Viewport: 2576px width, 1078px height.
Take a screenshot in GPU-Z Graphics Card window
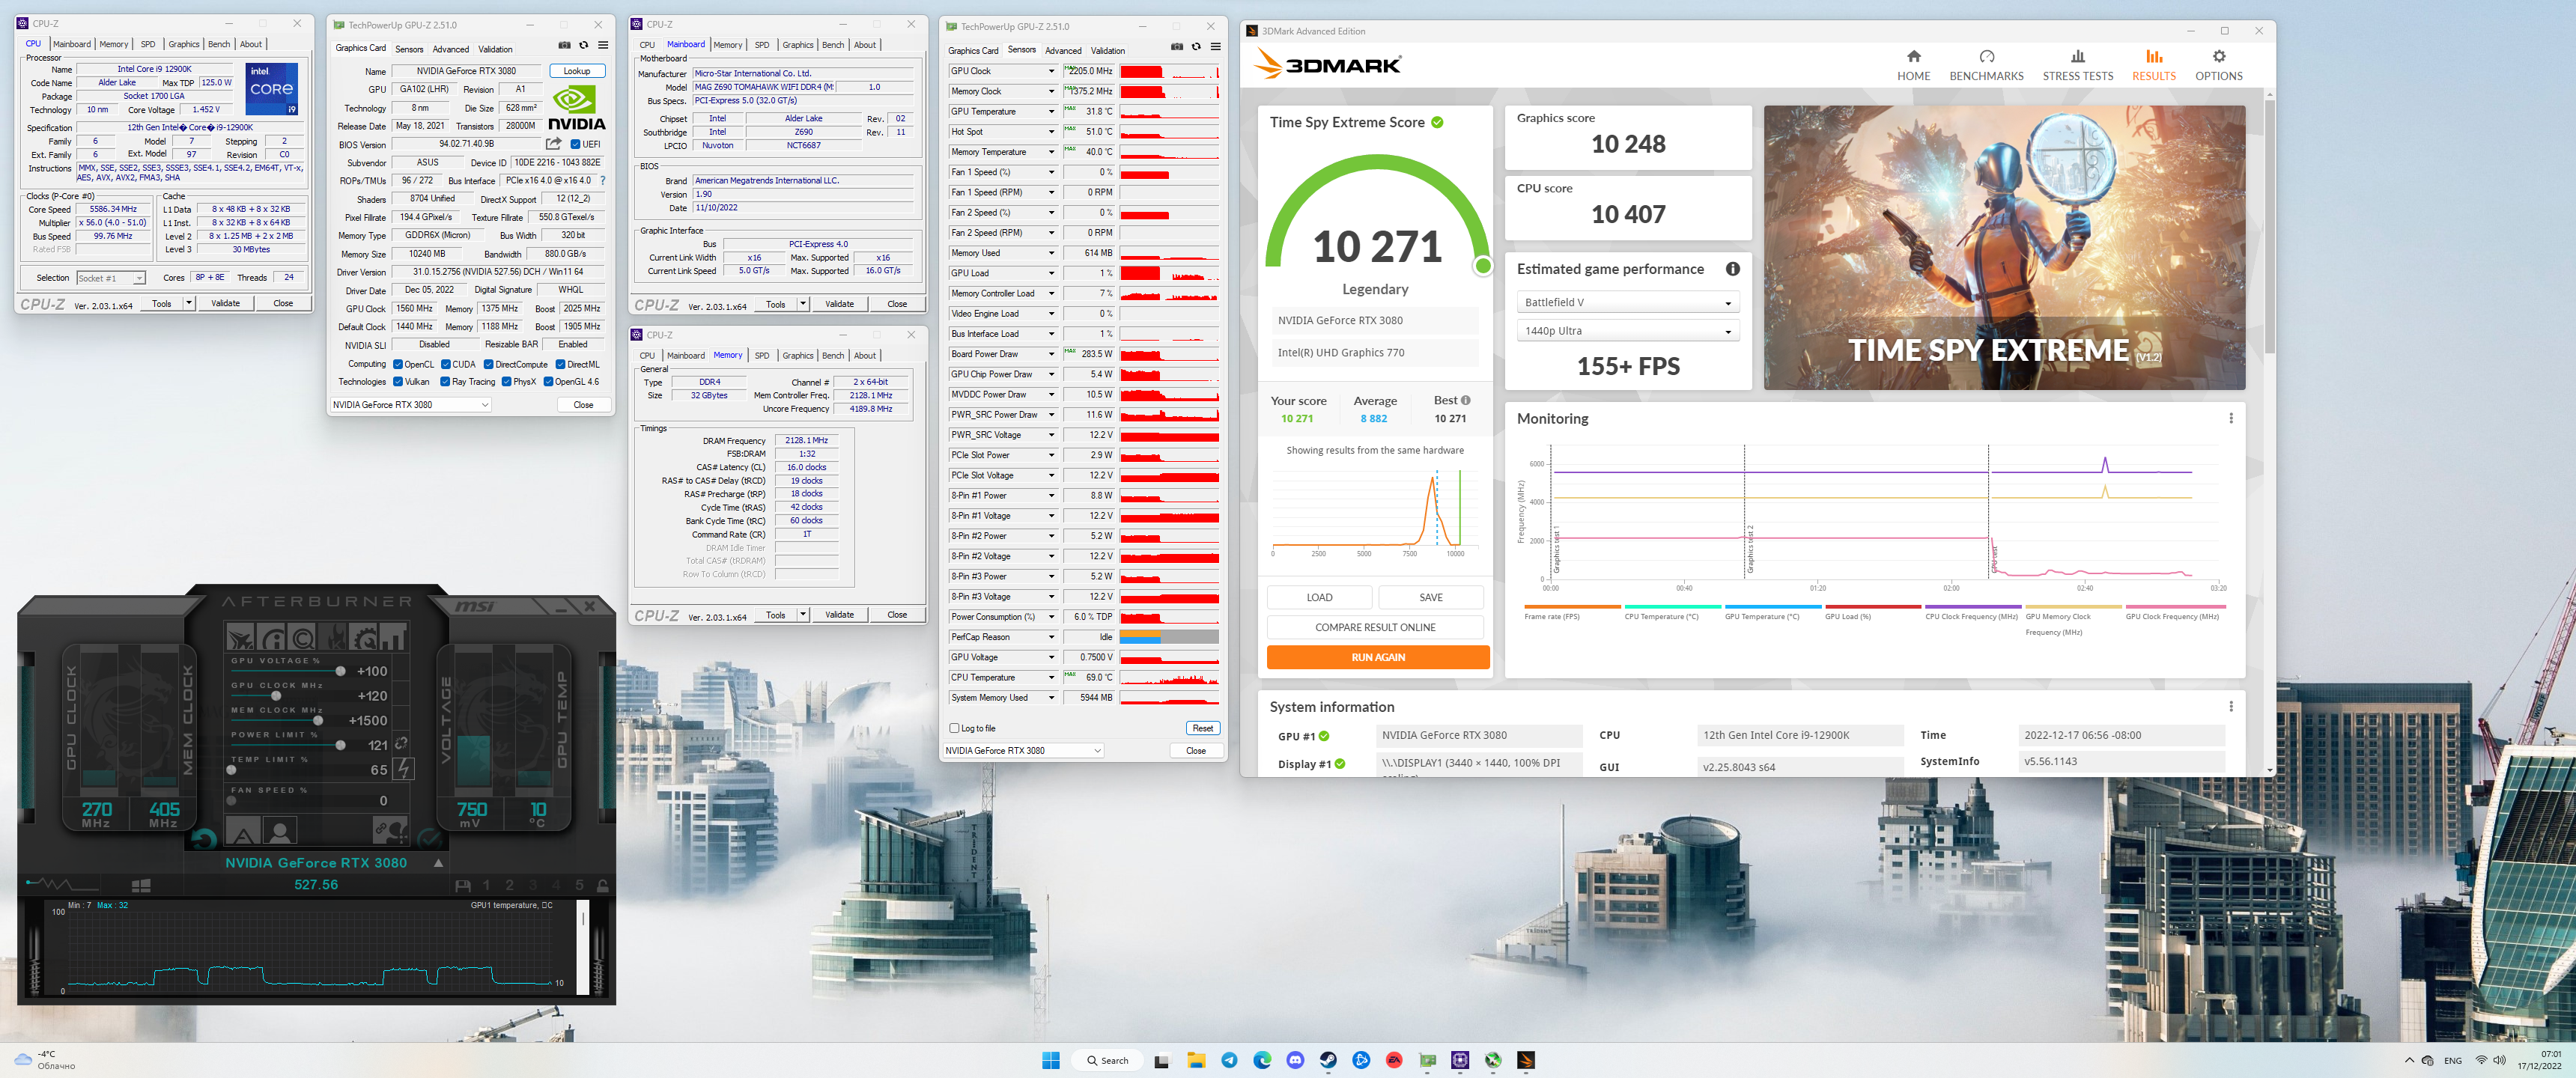point(564,45)
